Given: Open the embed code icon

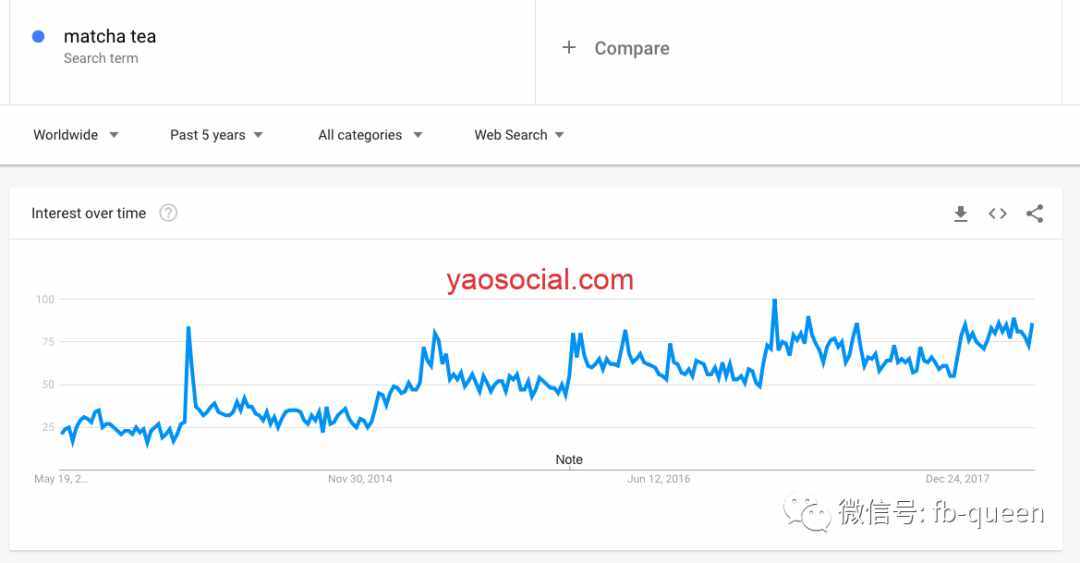Looking at the screenshot, I should [997, 214].
